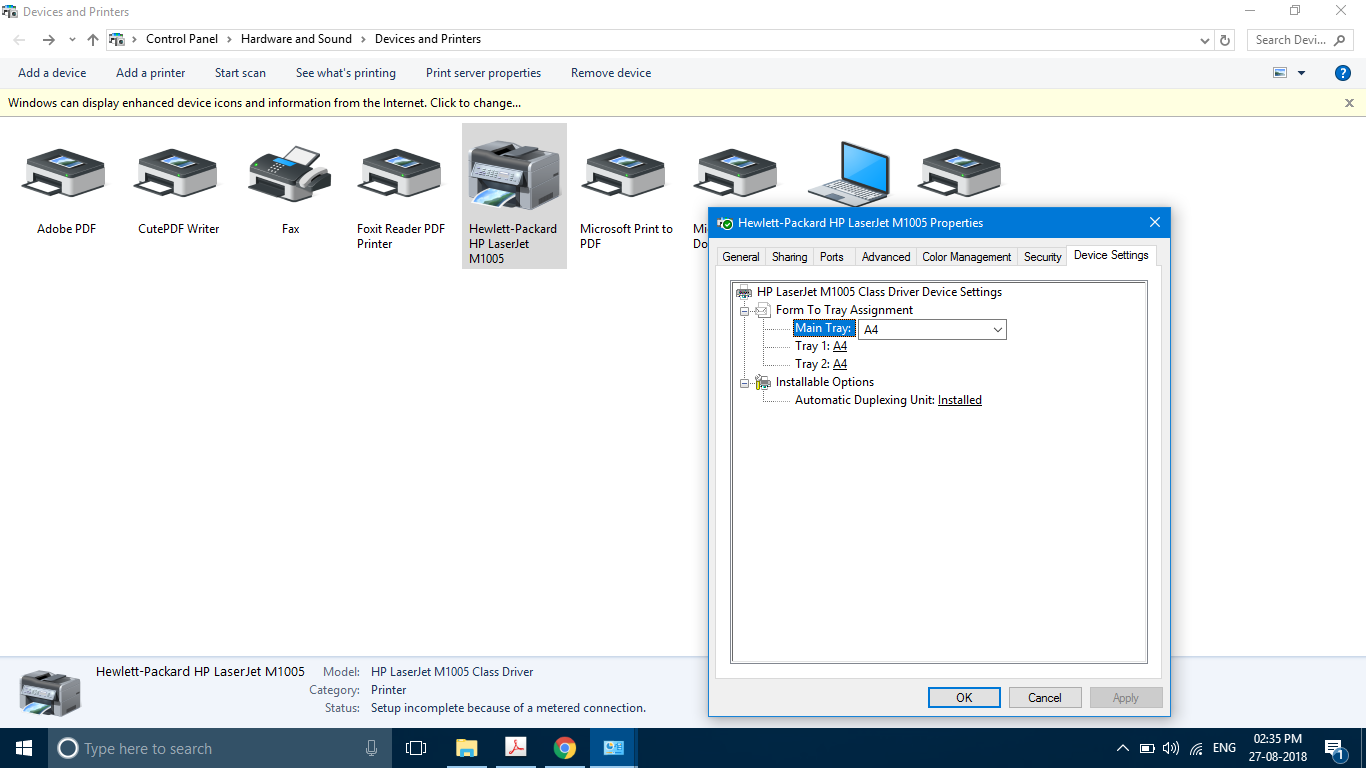The image size is (1366, 768).
Task: Launch Google Chrome from the taskbar
Action: [x=565, y=748]
